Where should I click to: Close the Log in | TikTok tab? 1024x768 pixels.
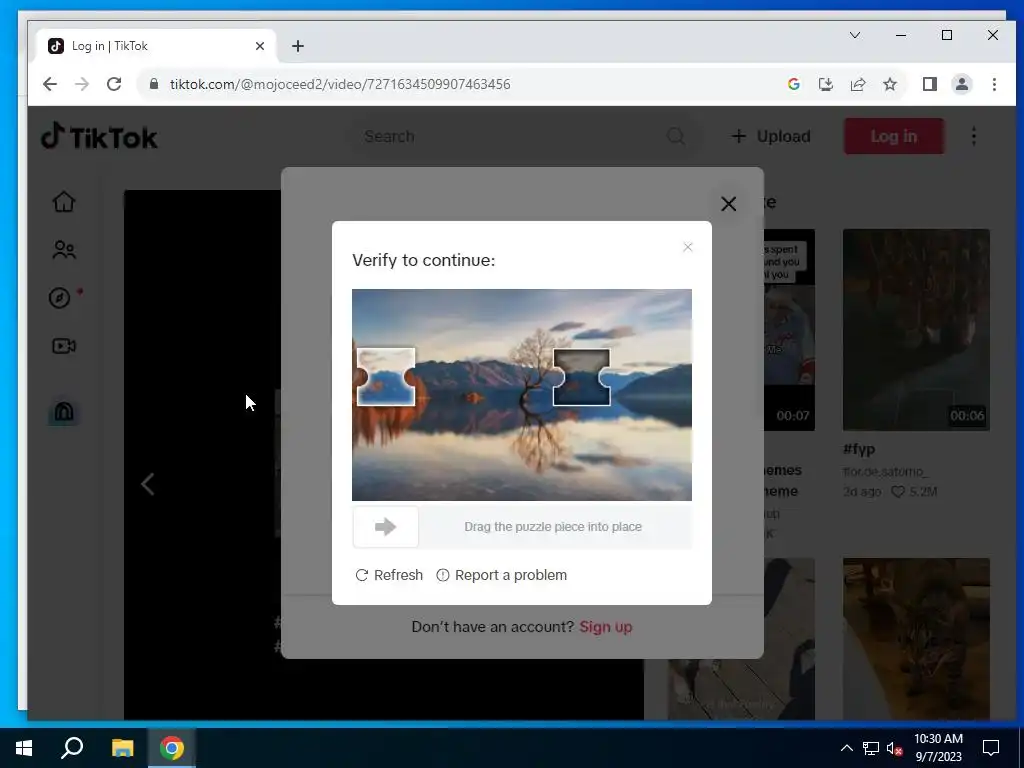(x=259, y=46)
